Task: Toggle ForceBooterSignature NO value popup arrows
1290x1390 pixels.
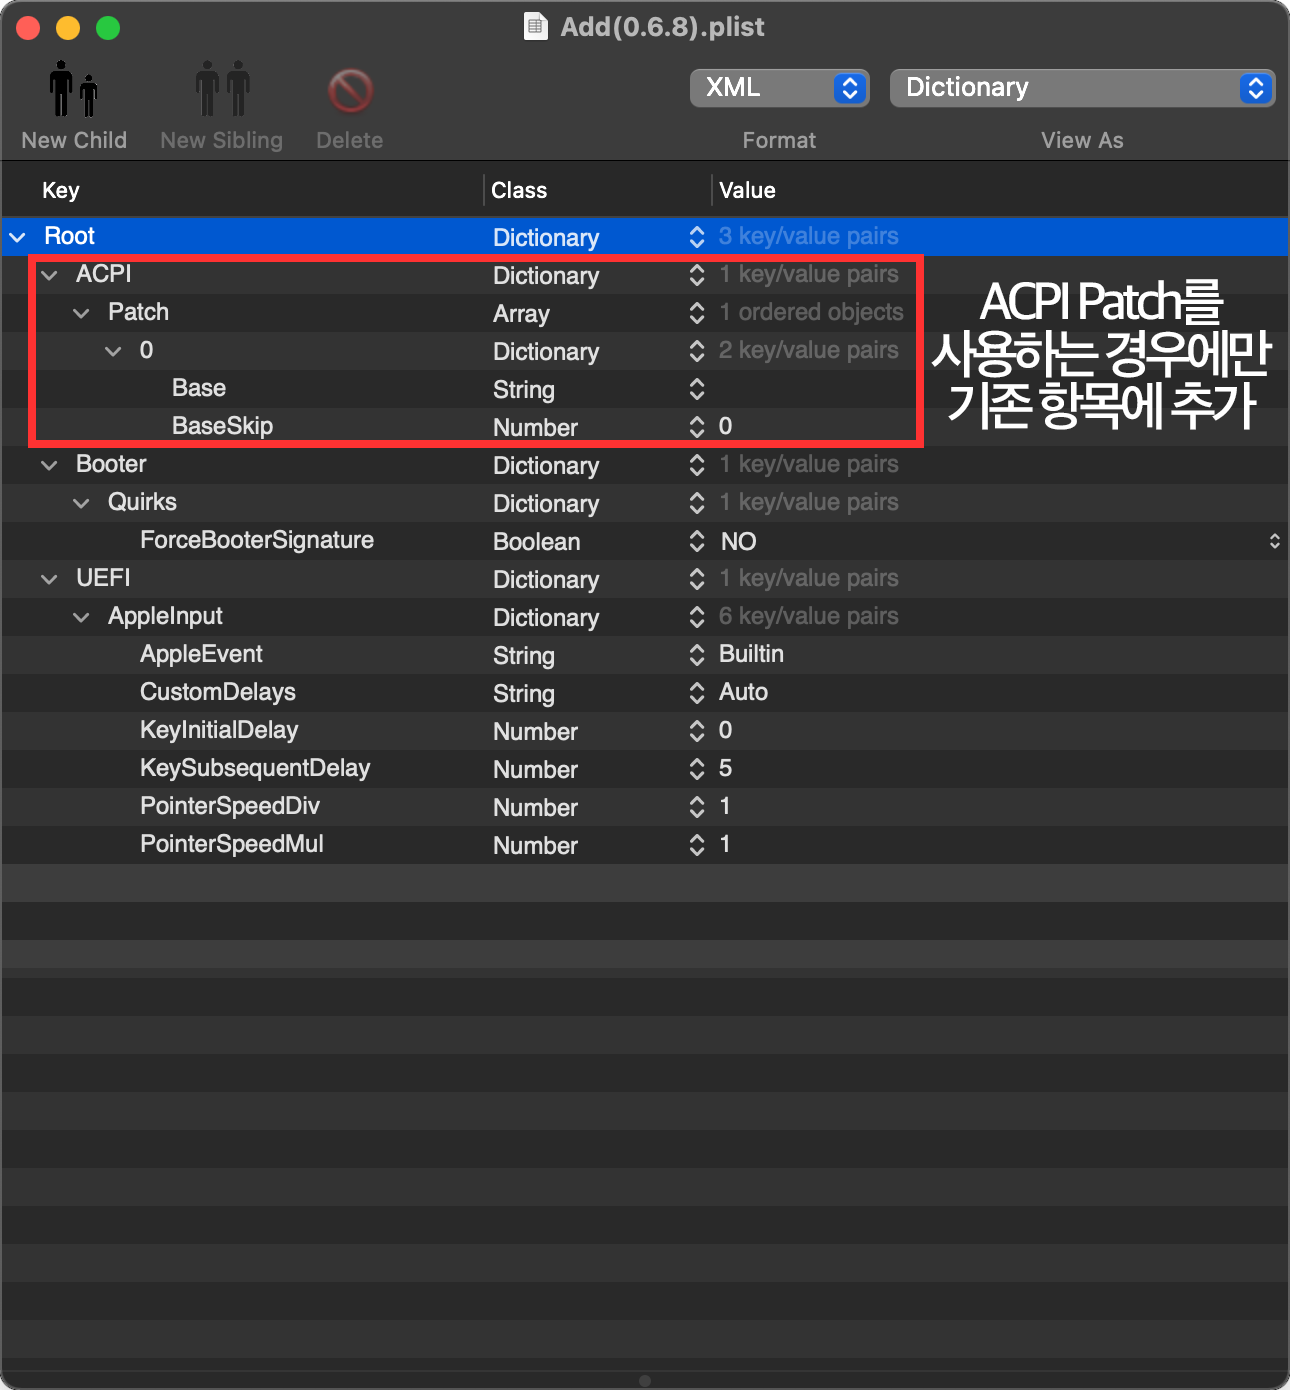Action: pyautogui.click(x=1274, y=541)
